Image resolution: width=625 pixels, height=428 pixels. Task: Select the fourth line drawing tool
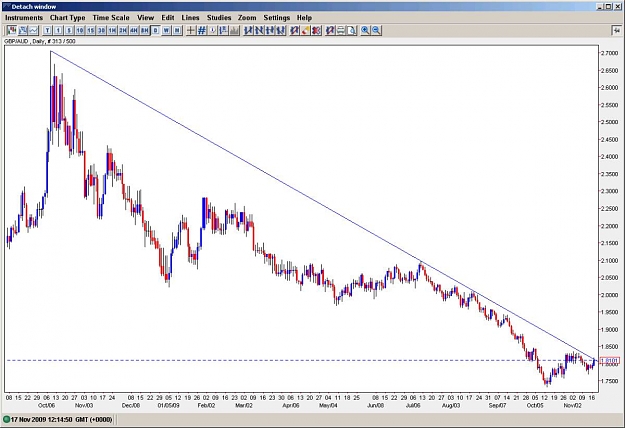[281, 30]
